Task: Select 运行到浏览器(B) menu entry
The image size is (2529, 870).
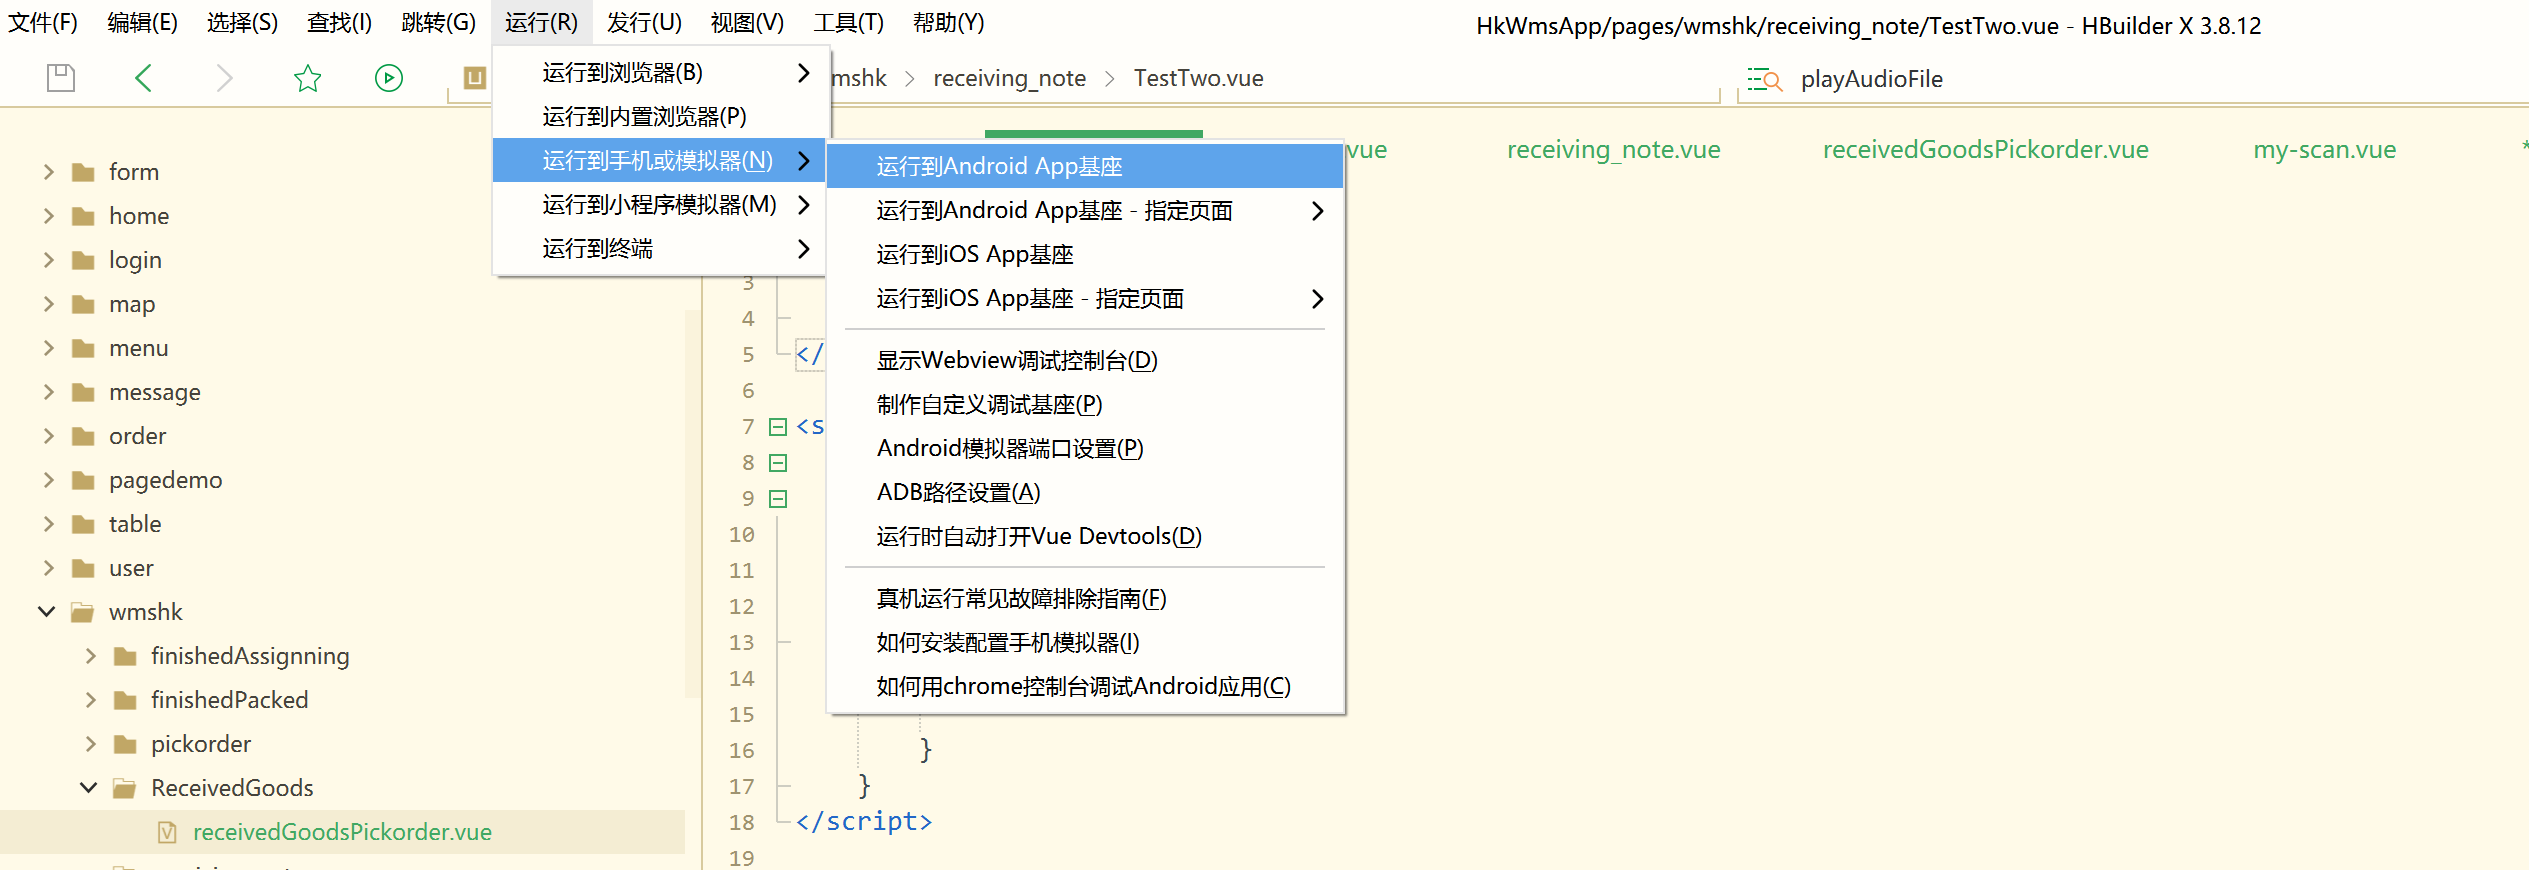Action: tap(660, 72)
